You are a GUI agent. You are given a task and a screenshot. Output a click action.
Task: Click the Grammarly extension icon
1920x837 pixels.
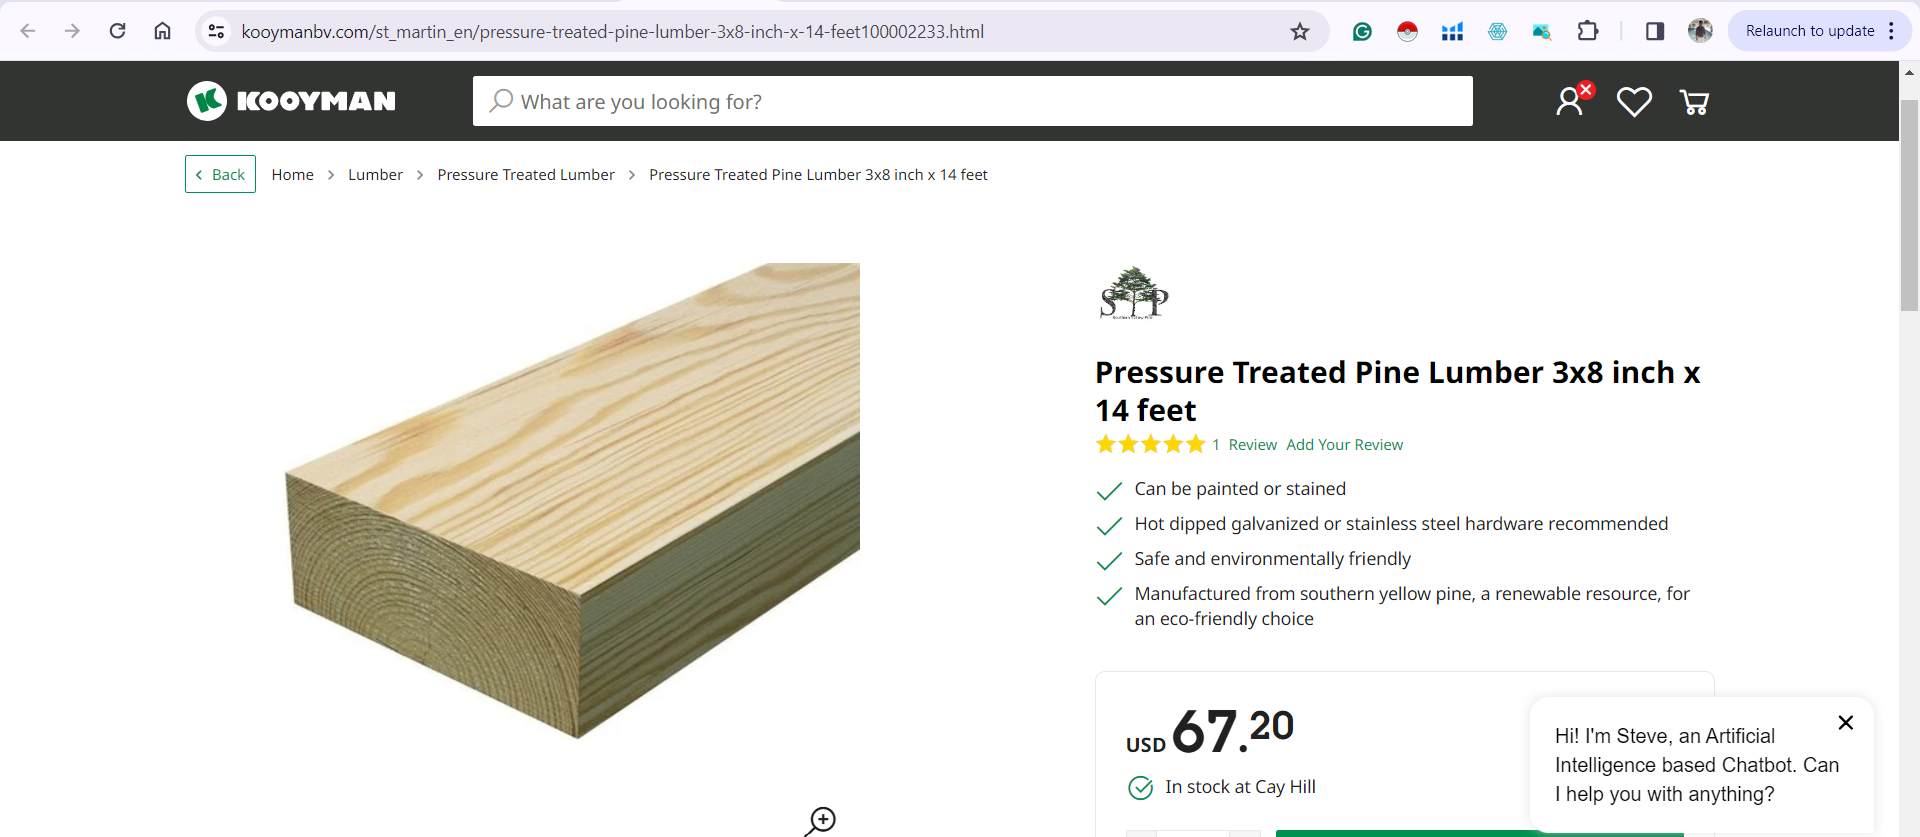[1362, 31]
